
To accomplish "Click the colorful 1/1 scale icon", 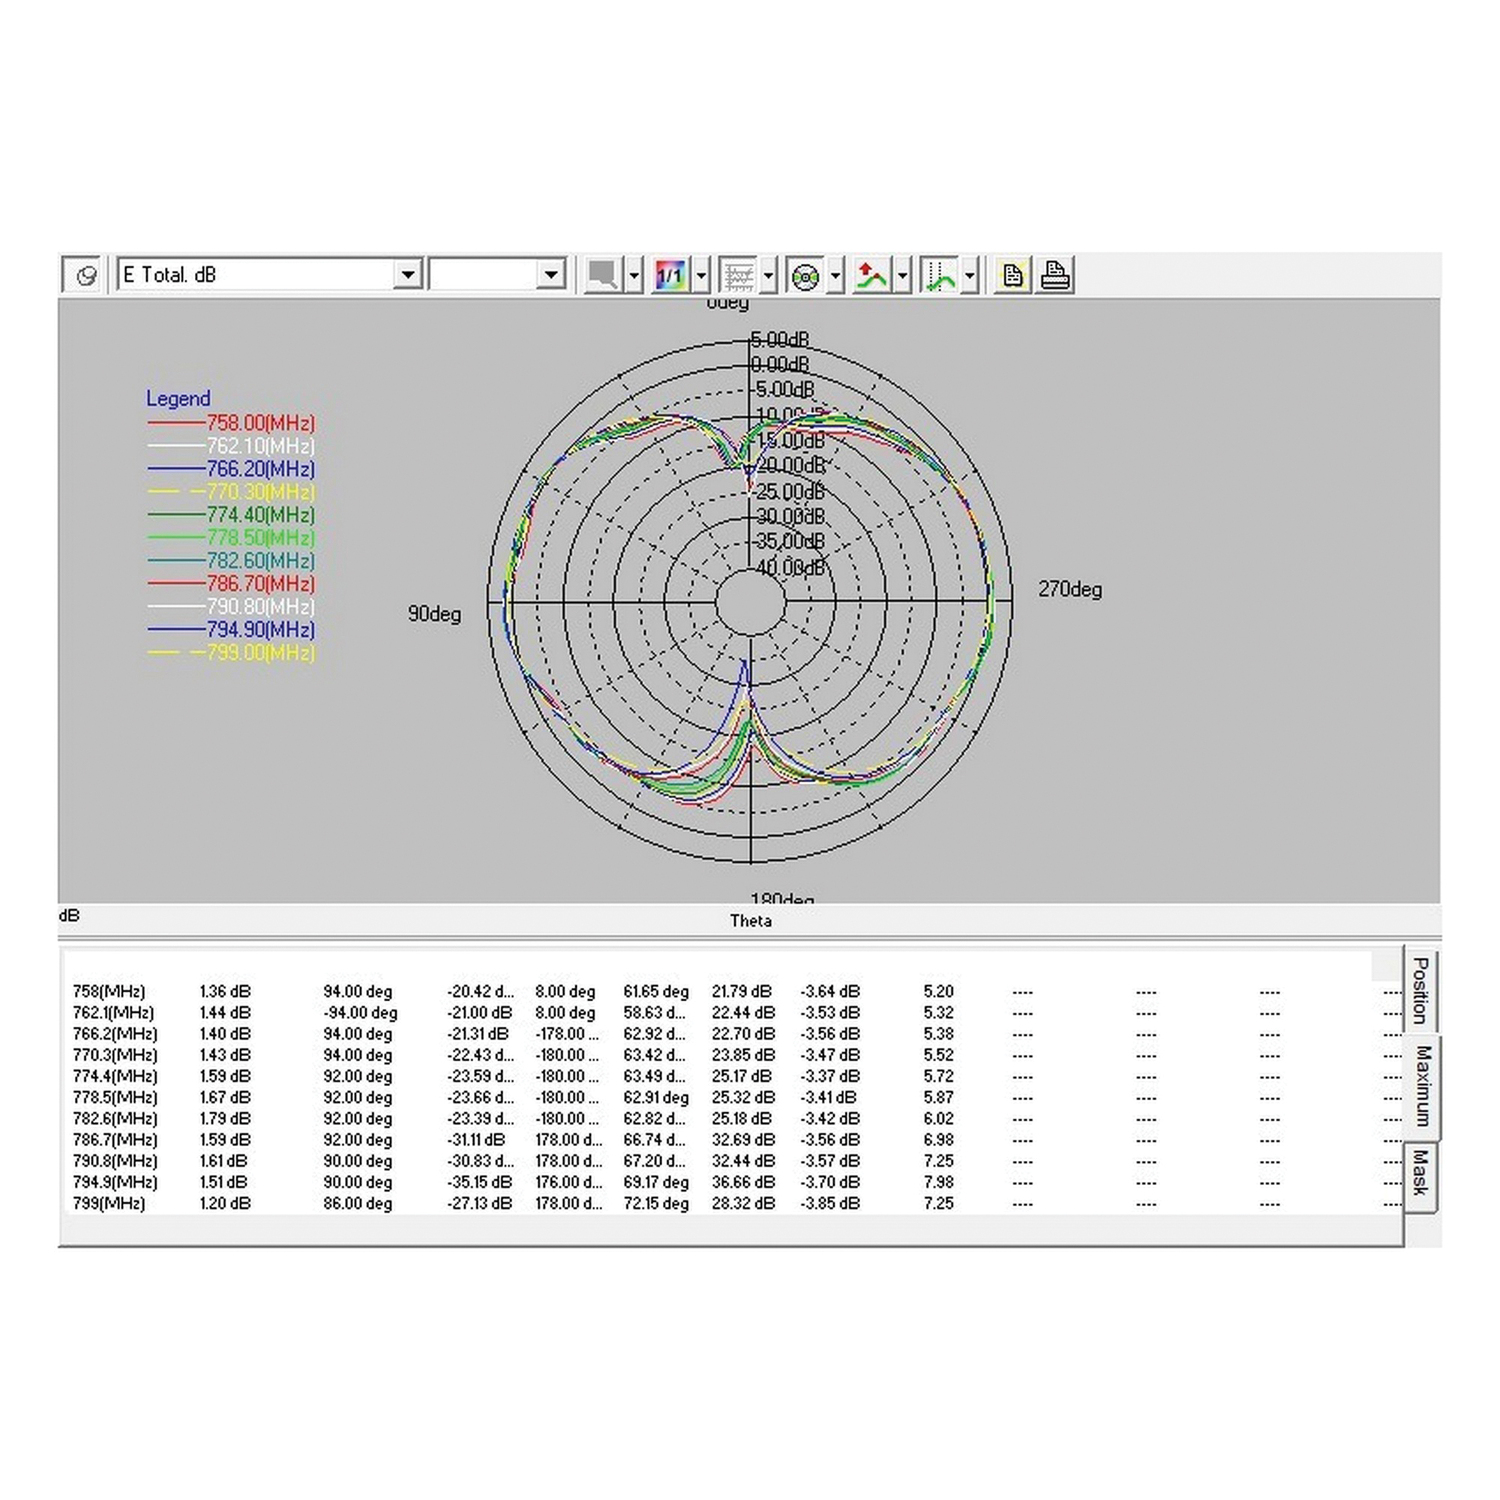I will click(x=669, y=275).
